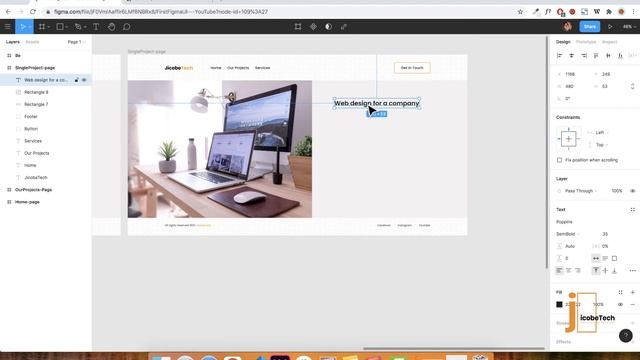Click the Share button
640x360 pixels.
(x=590, y=27)
